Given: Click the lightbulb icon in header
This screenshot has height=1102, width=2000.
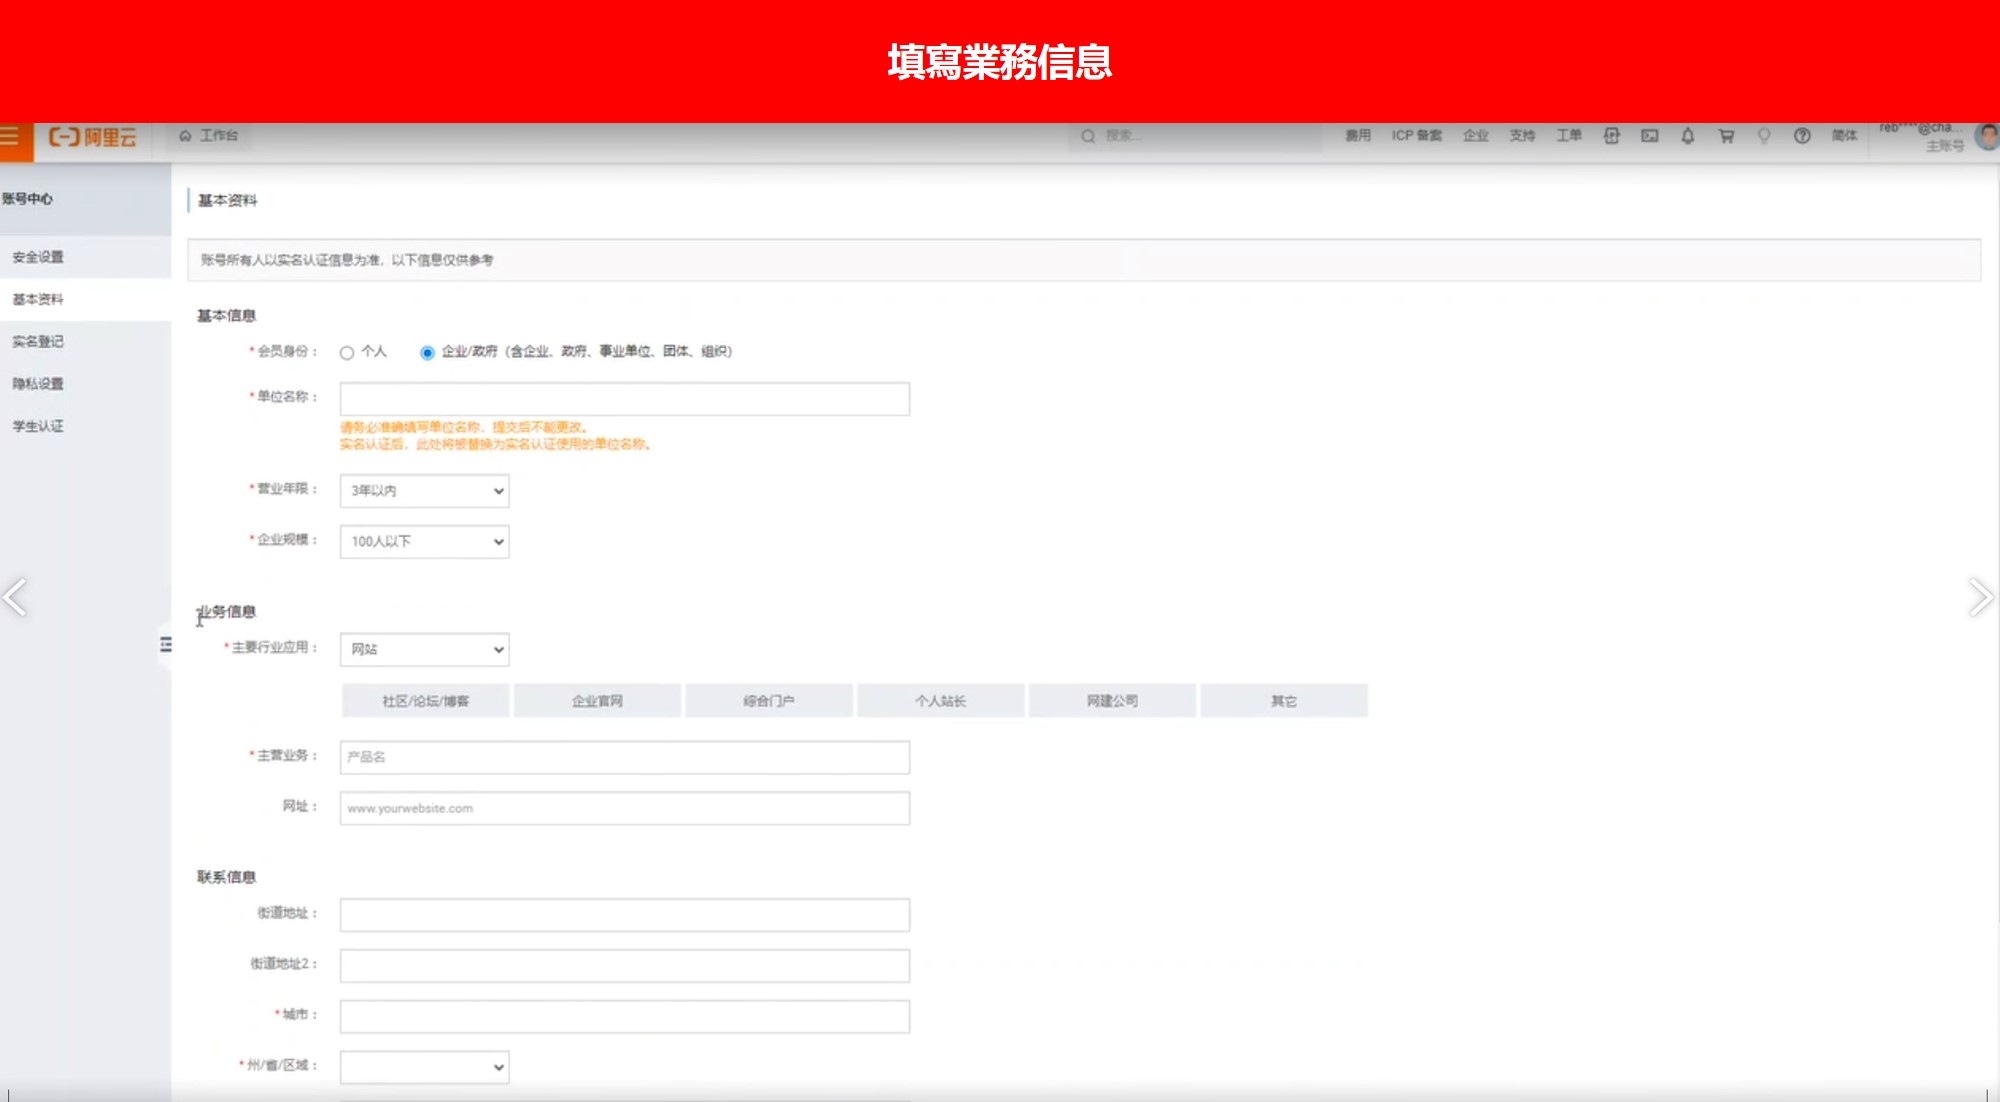Looking at the screenshot, I should (1764, 136).
